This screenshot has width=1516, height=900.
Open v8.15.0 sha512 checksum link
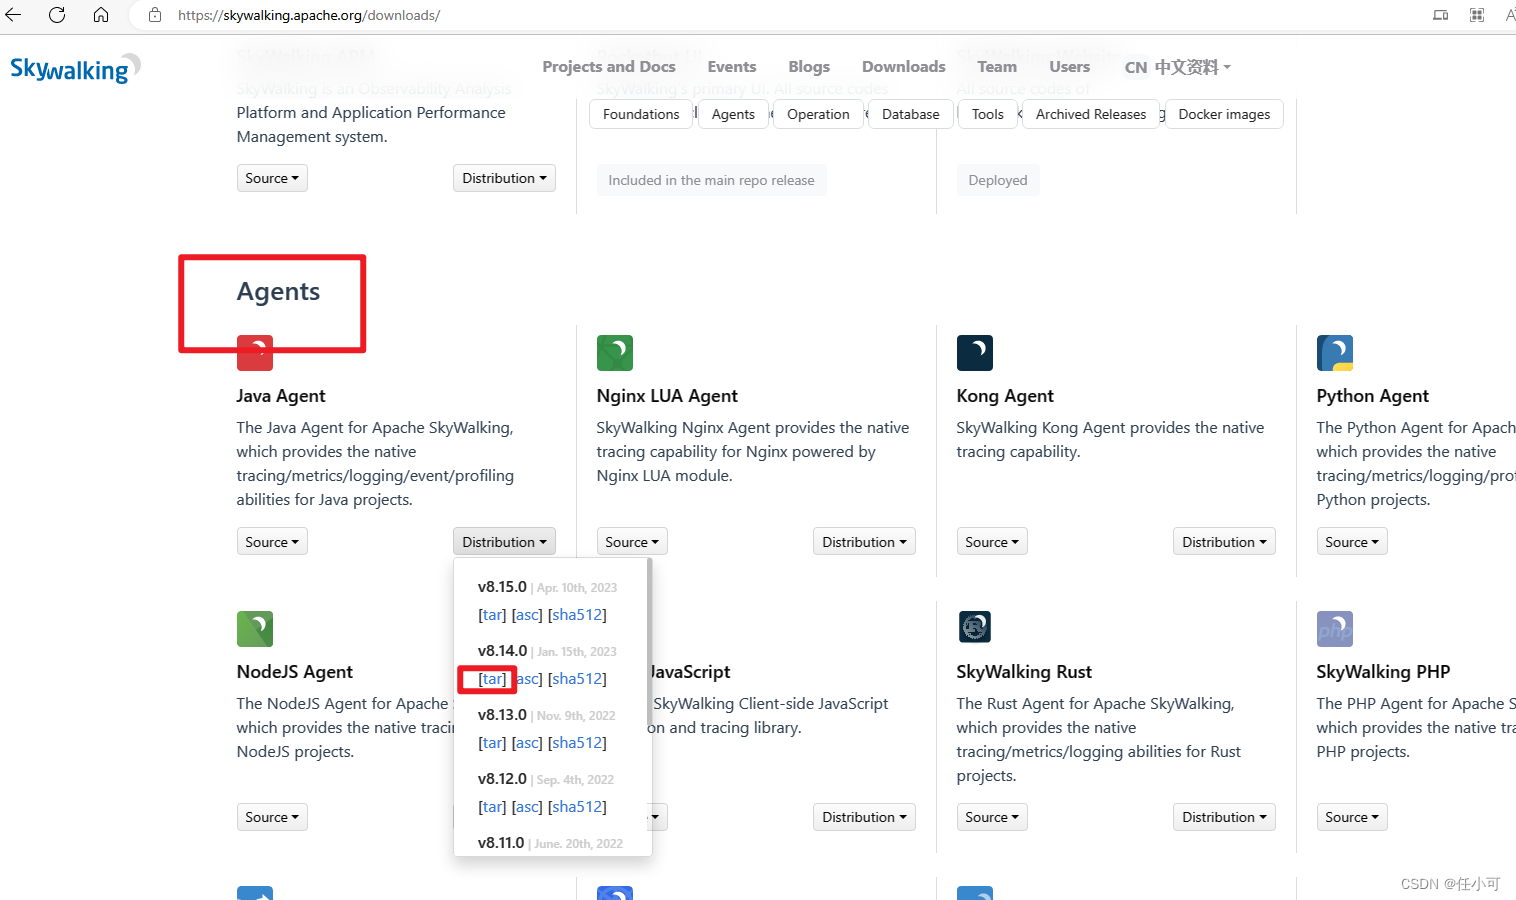tap(577, 615)
